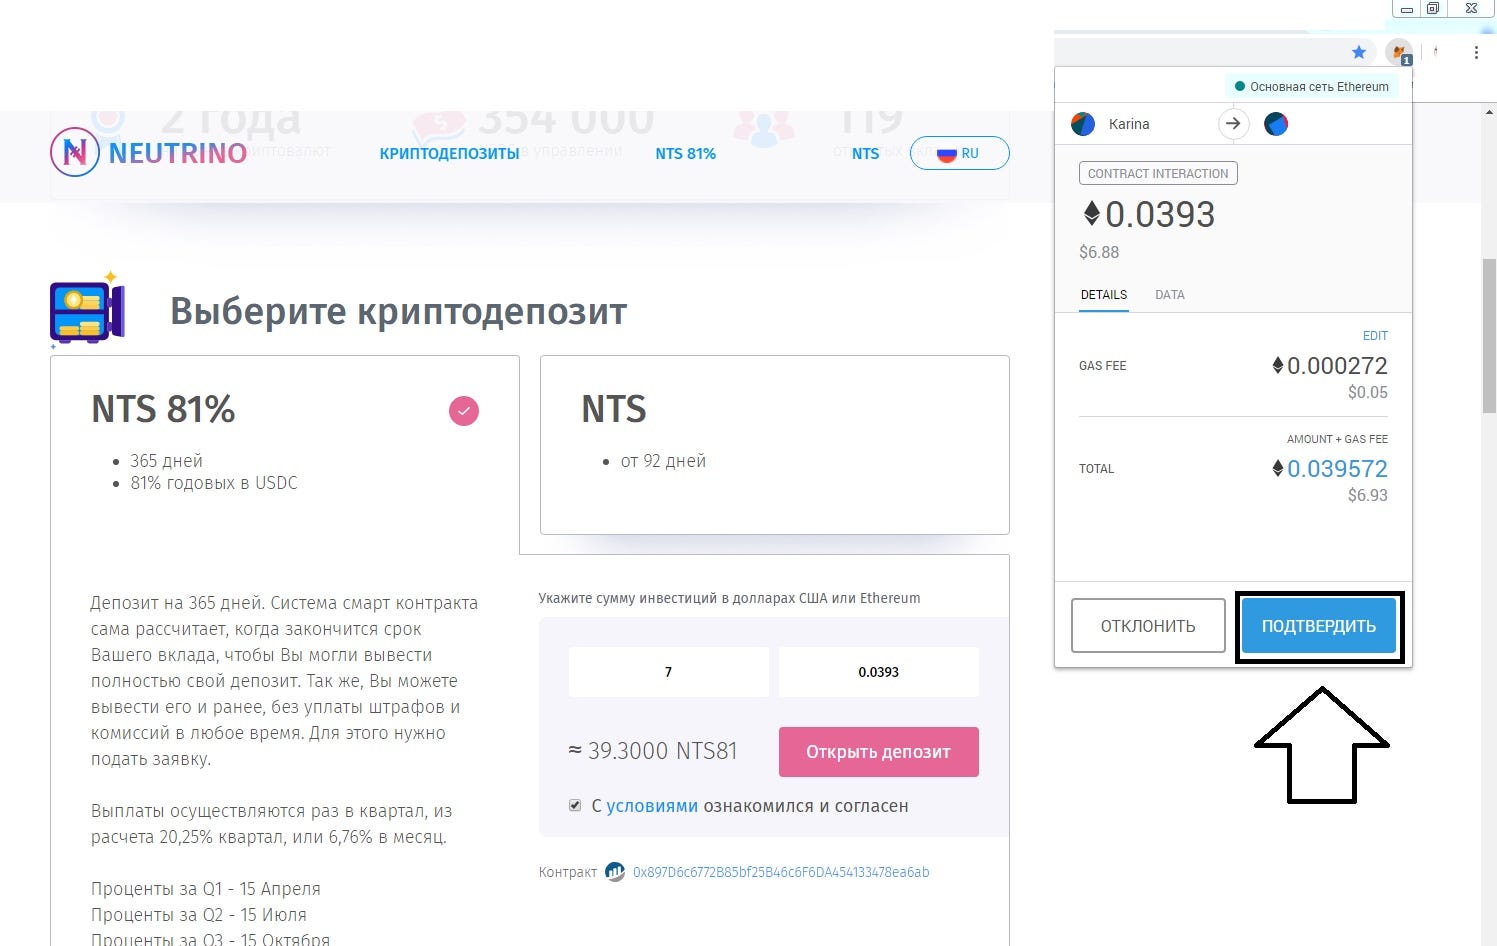Screen dimensions: 1497x946
Task: Click the $6.88 amount text
Action: point(1099,252)
